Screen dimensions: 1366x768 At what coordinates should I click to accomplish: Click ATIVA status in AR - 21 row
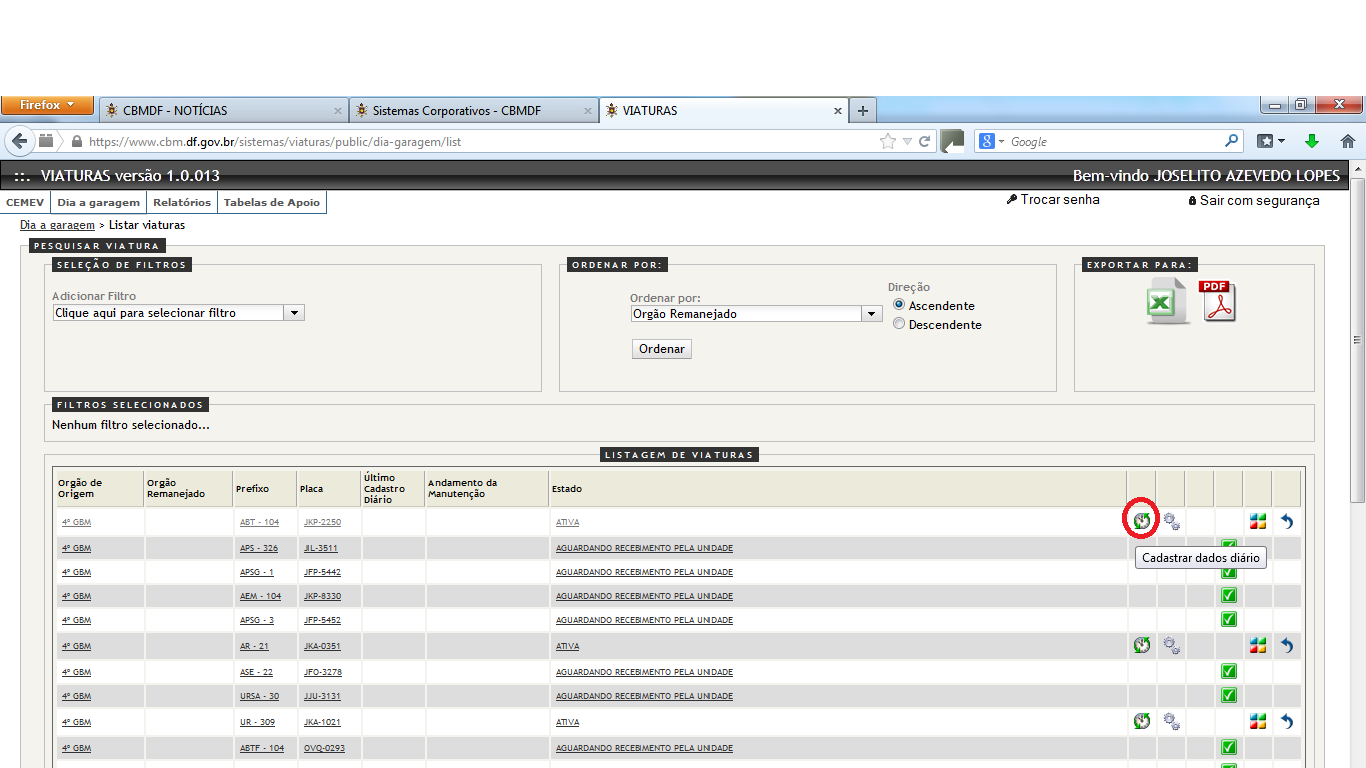coord(567,646)
